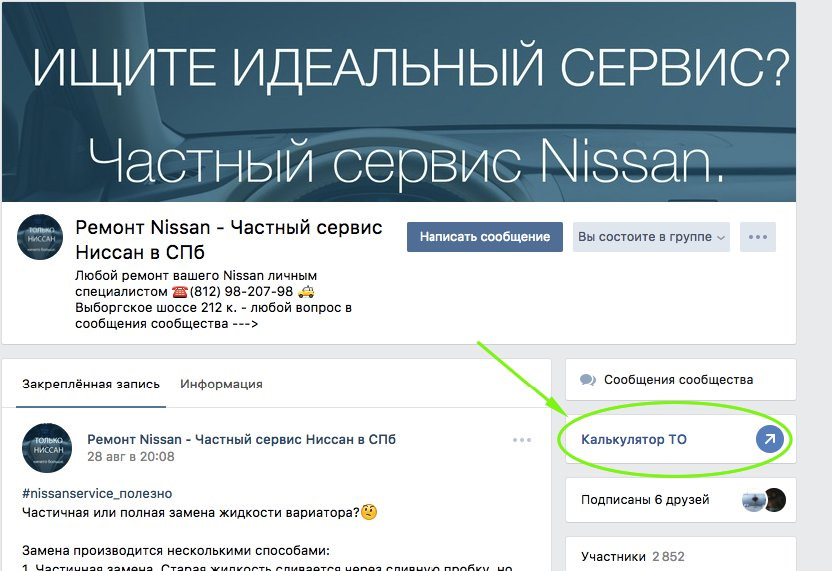Click the post author avatar

coord(47,448)
